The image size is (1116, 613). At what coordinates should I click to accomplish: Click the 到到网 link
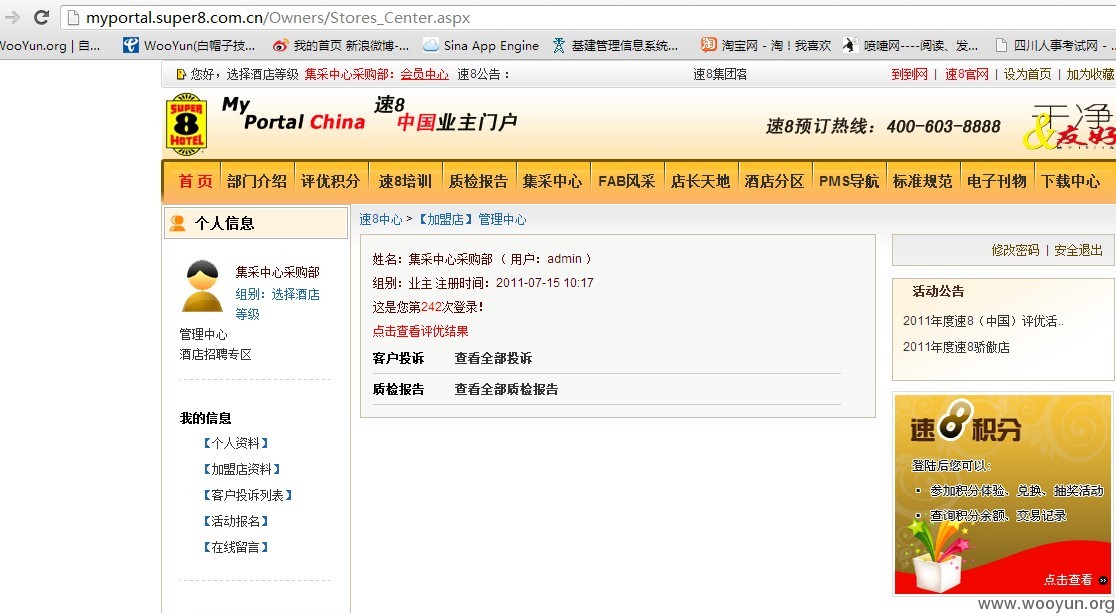910,74
